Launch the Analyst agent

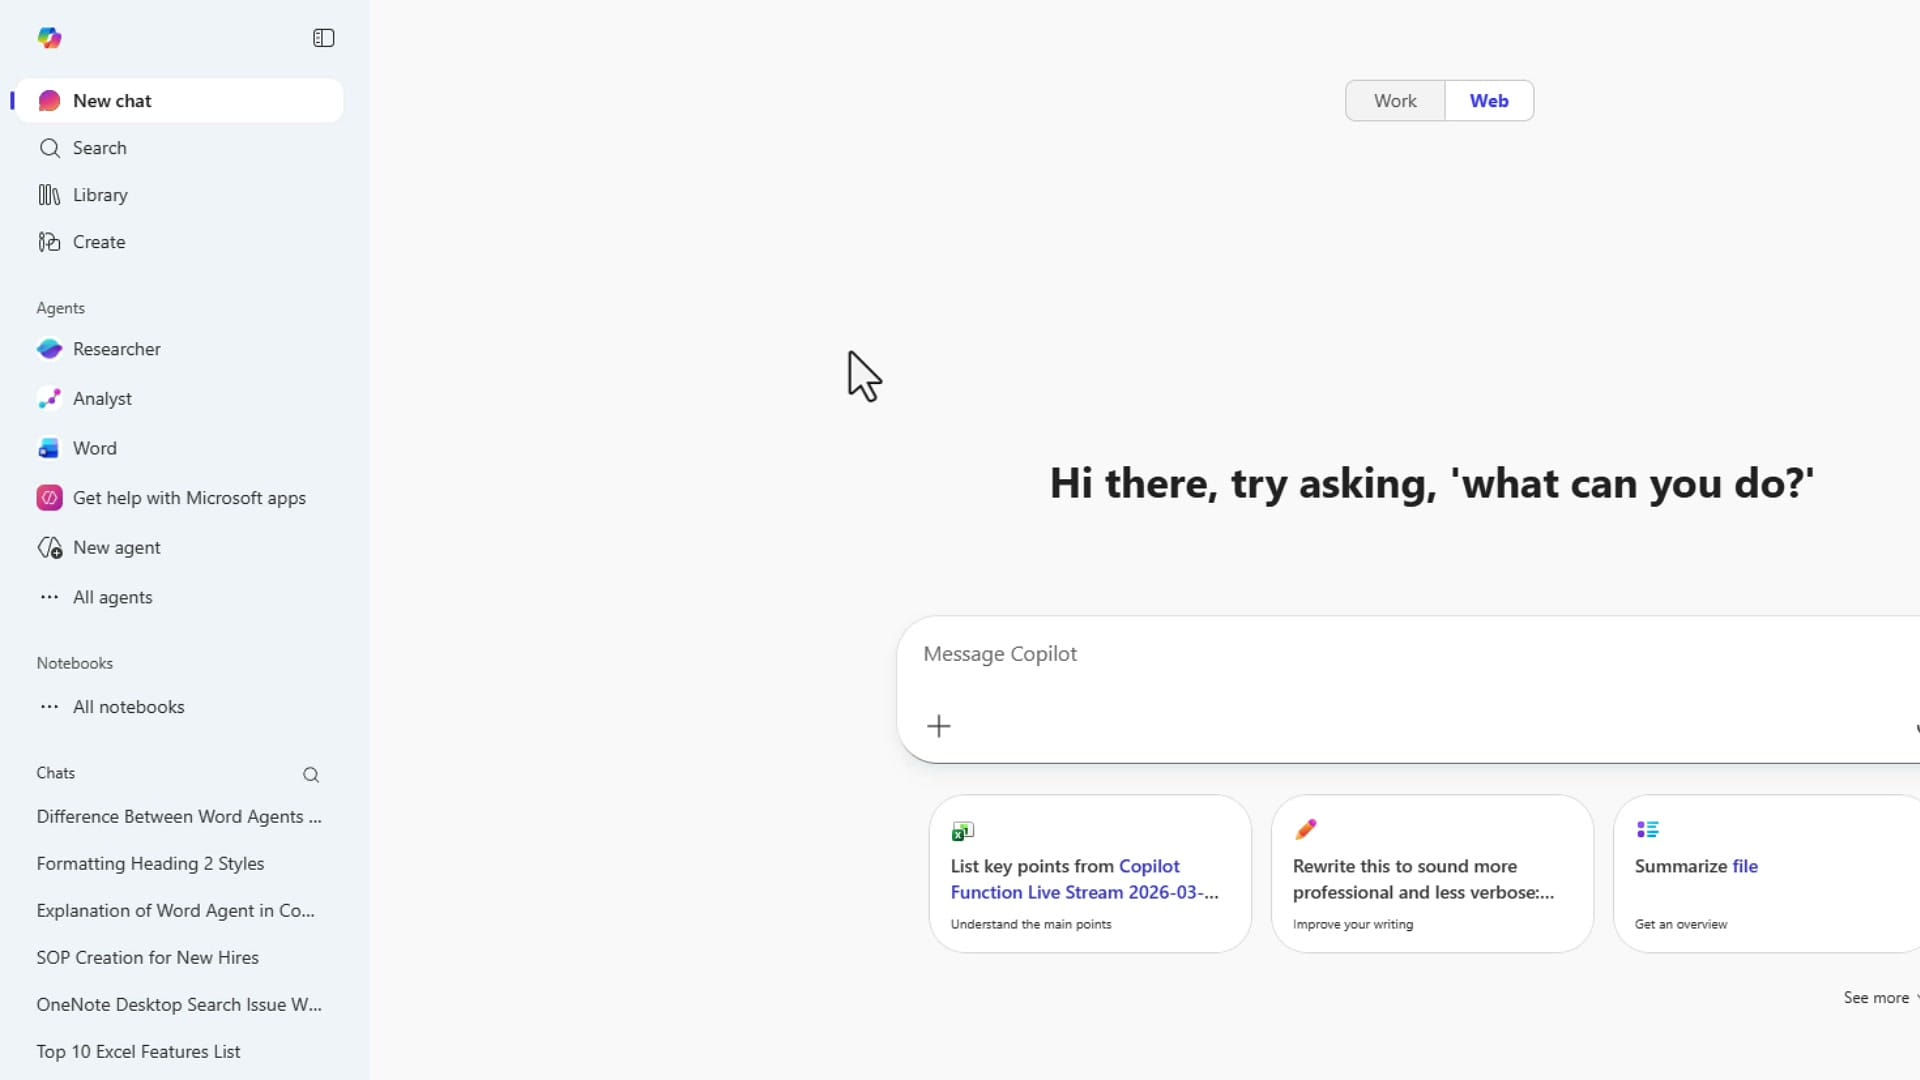pyautogui.click(x=102, y=399)
